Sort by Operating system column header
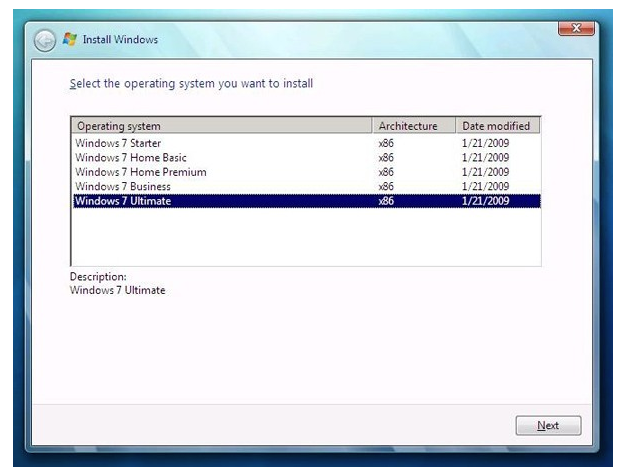 [x=221, y=126]
